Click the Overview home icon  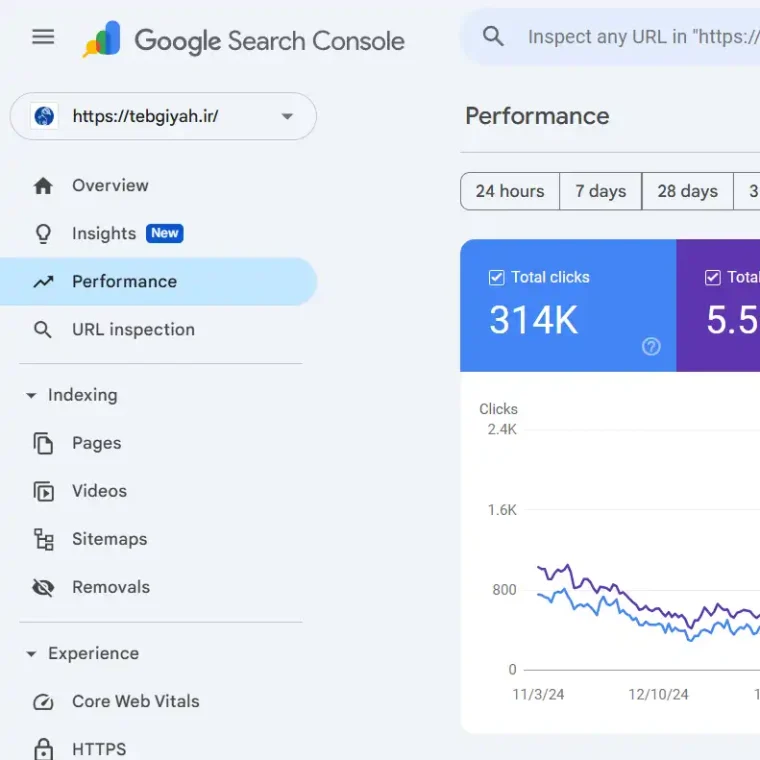(x=43, y=186)
